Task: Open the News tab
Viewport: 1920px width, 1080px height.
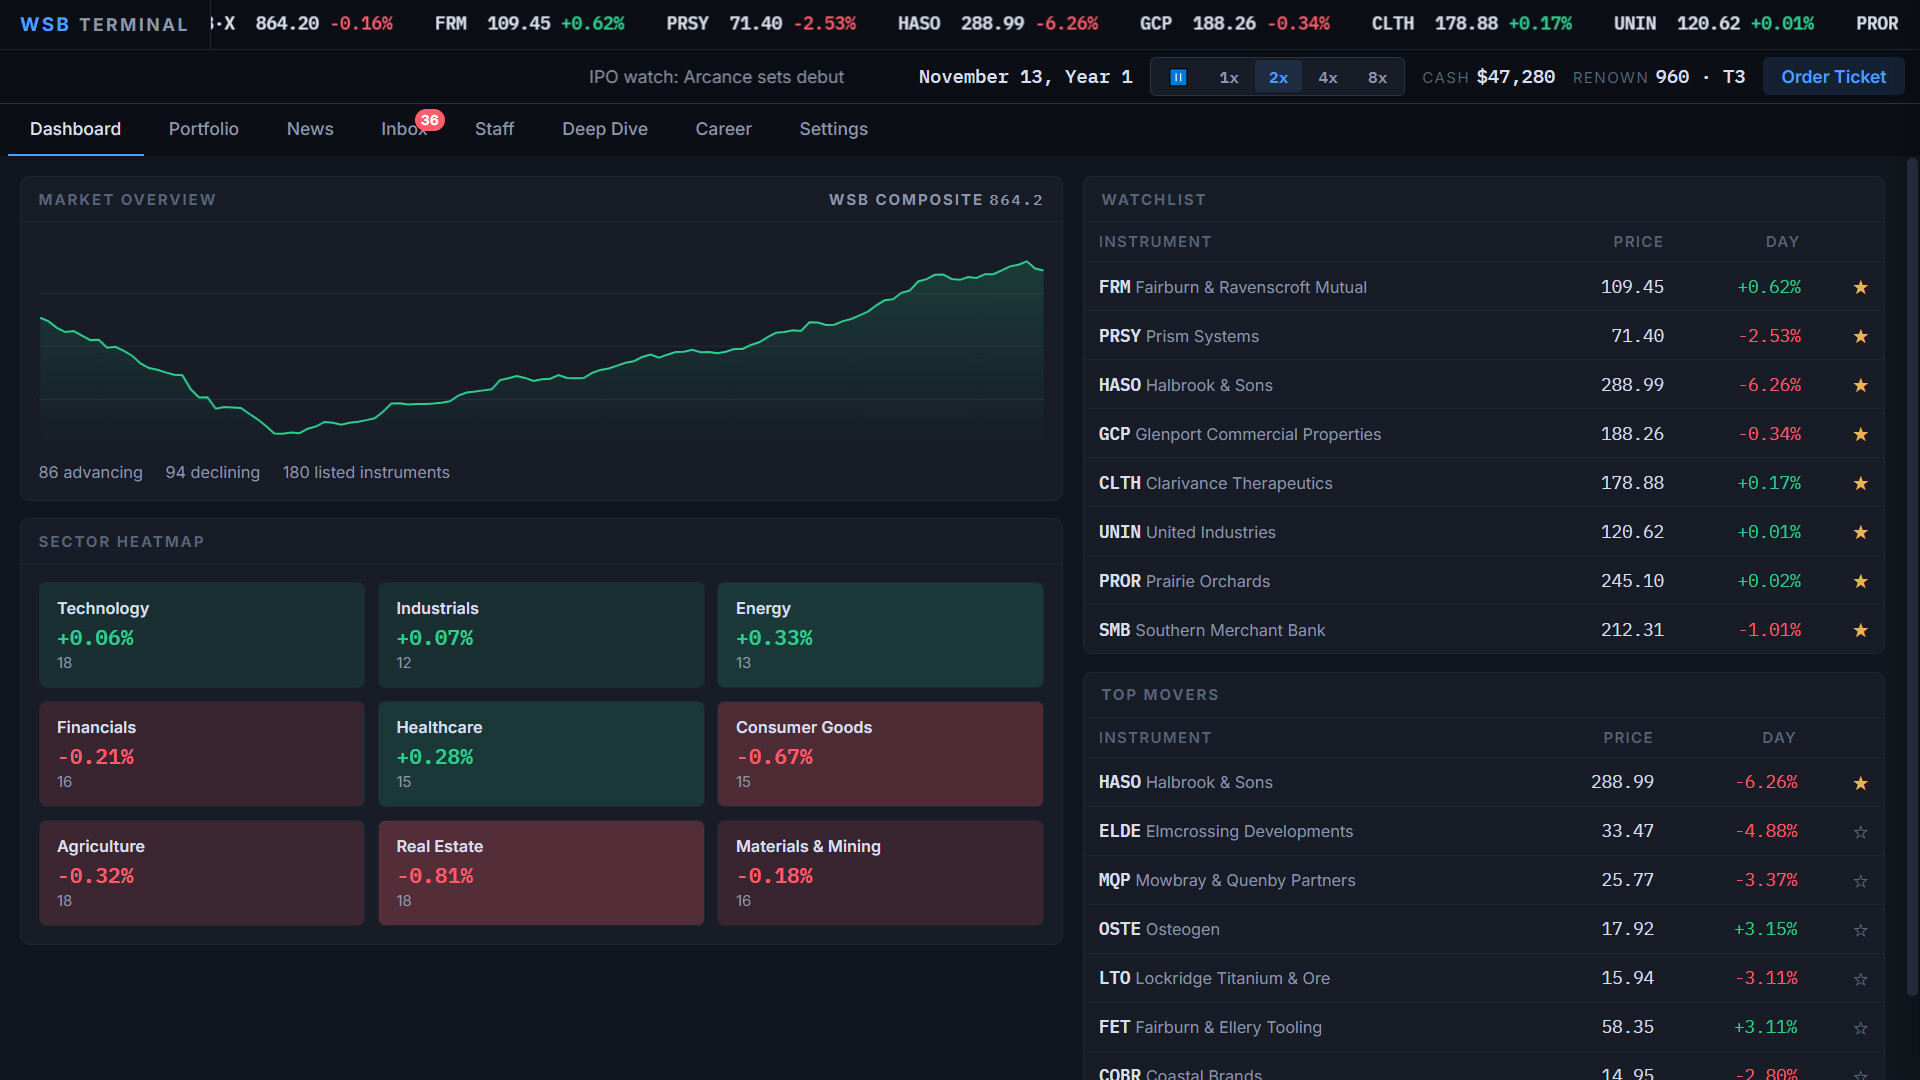Action: pos(310,129)
